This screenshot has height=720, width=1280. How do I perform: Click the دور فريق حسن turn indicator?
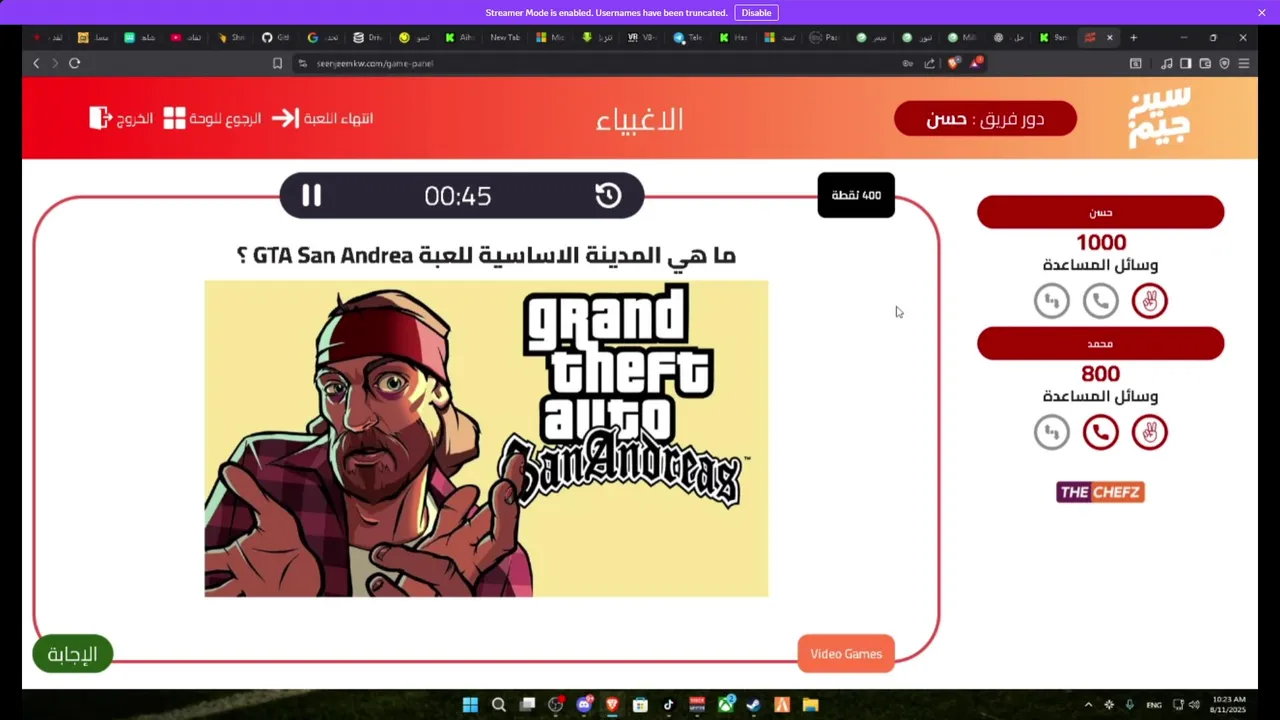click(x=985, y=118)
